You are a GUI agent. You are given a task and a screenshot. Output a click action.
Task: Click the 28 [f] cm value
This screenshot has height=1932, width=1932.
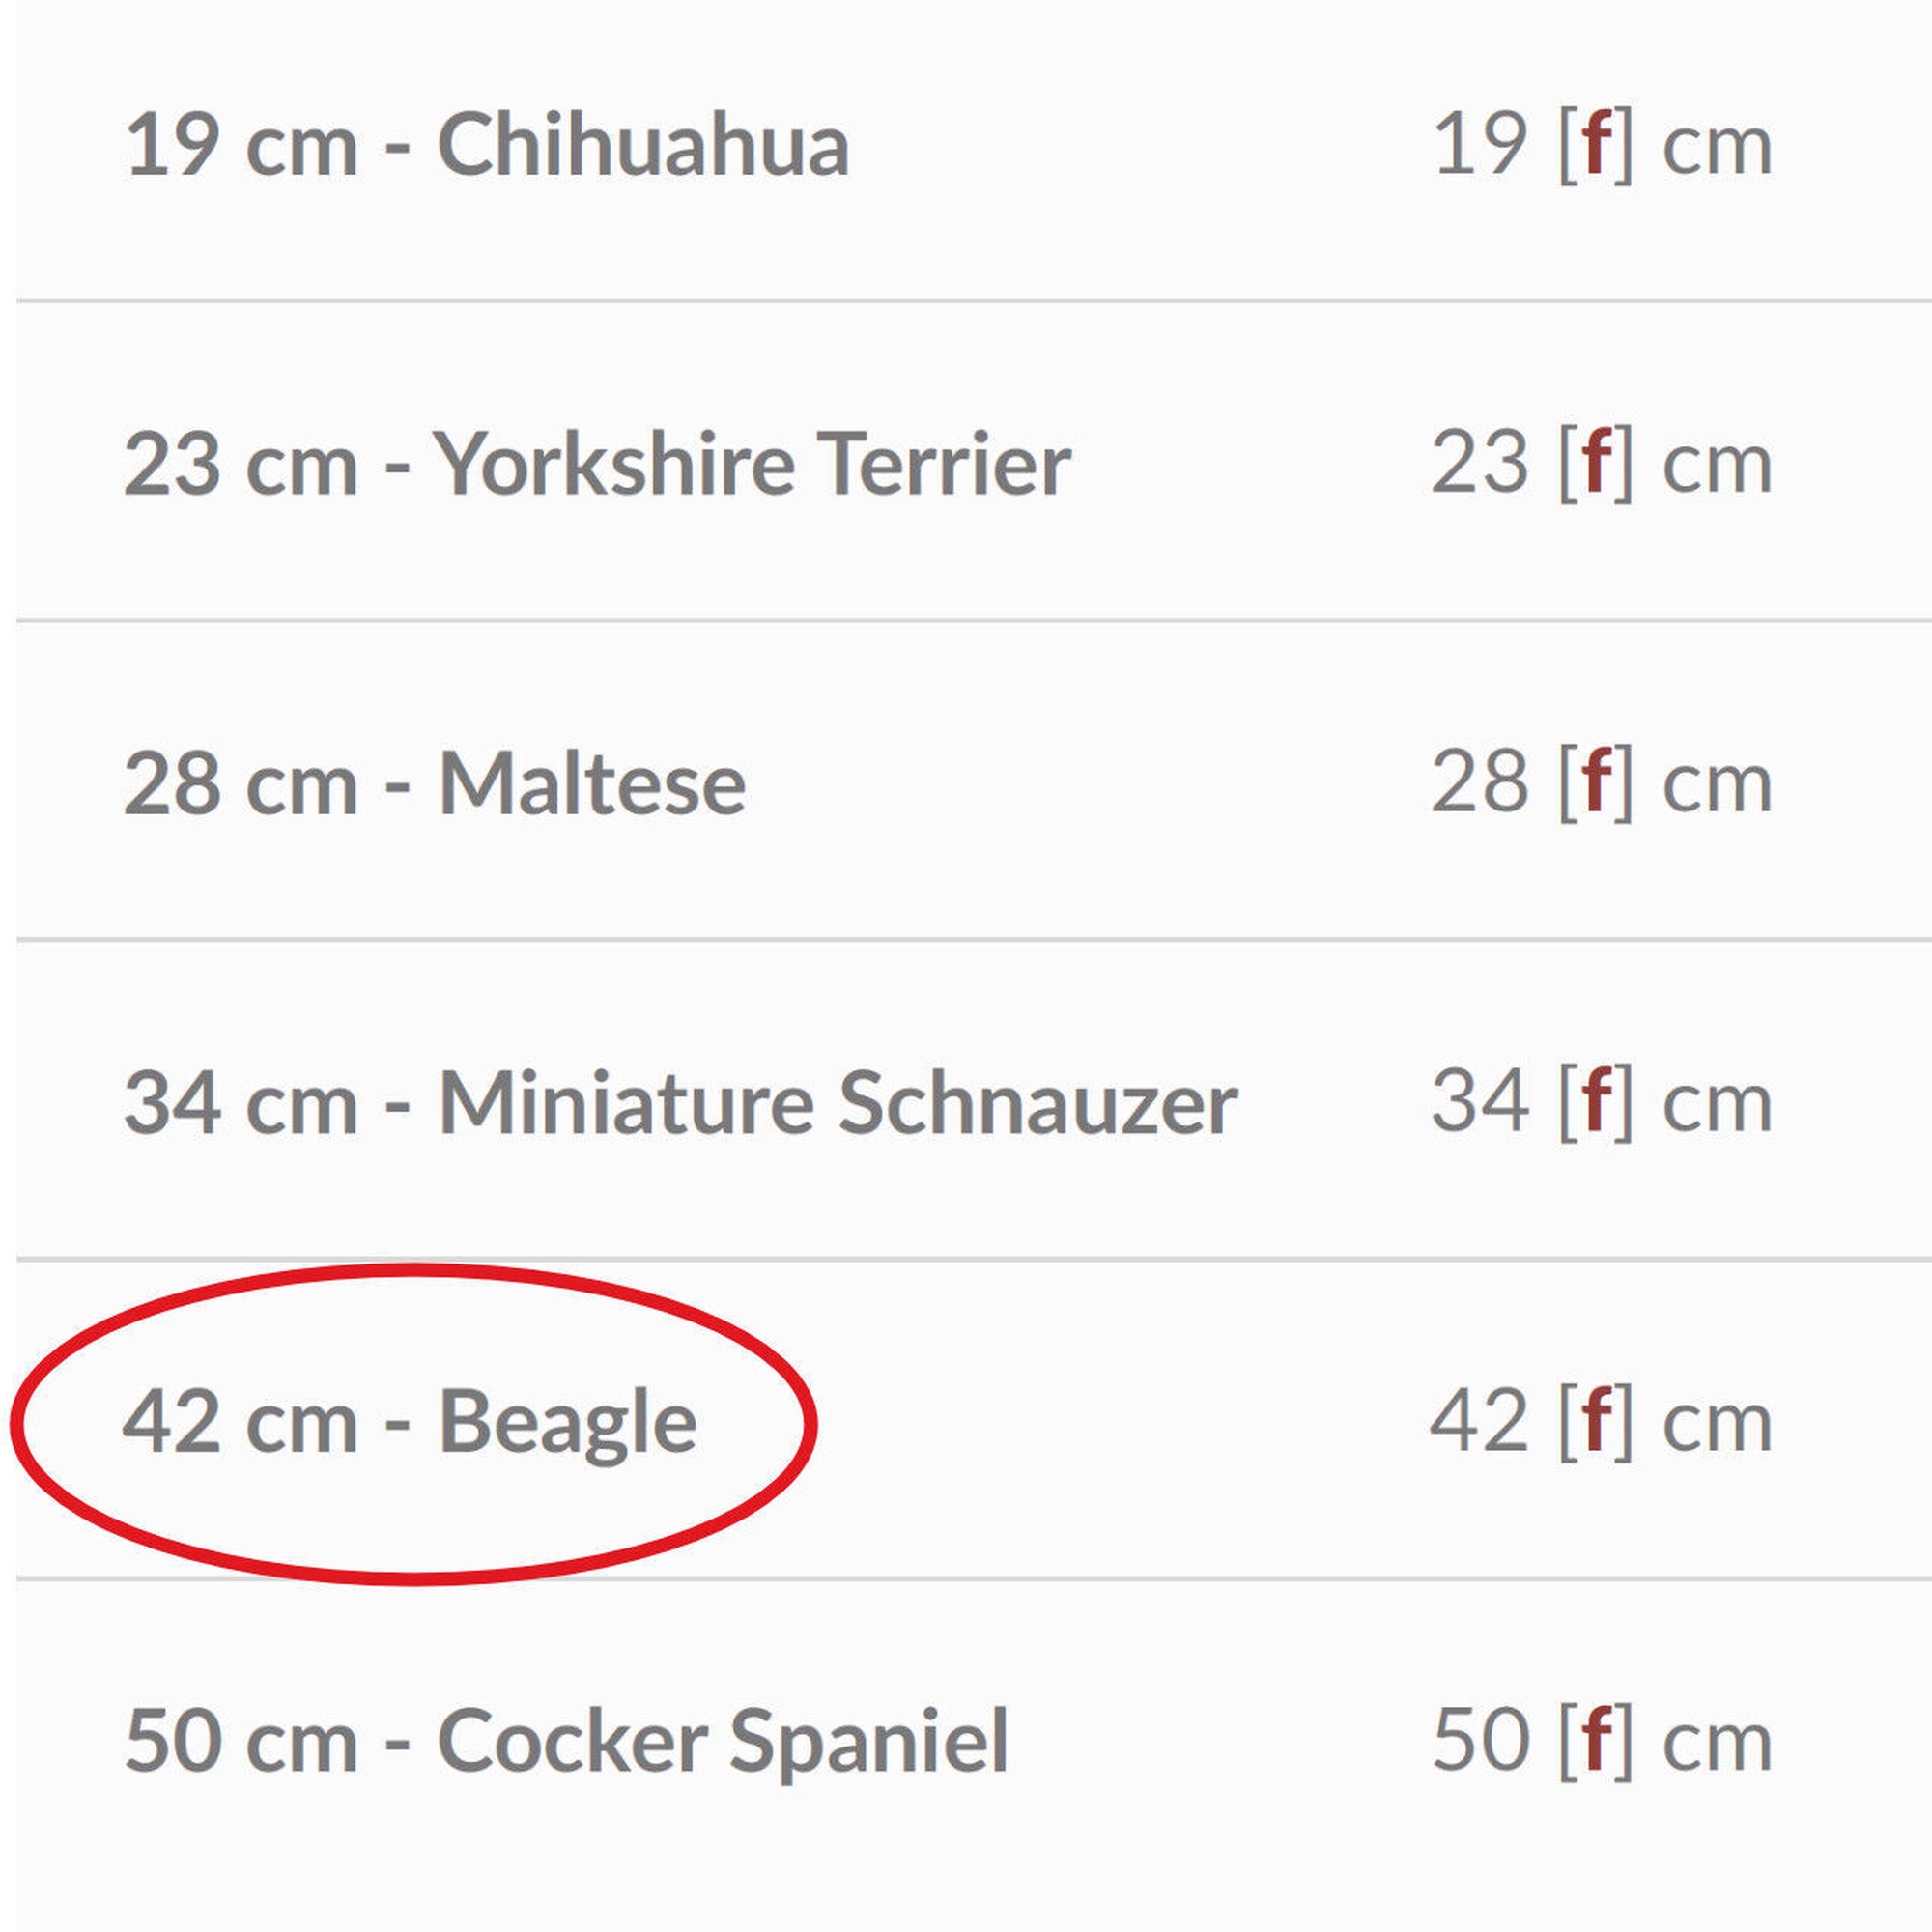(x=1602, y=783)
